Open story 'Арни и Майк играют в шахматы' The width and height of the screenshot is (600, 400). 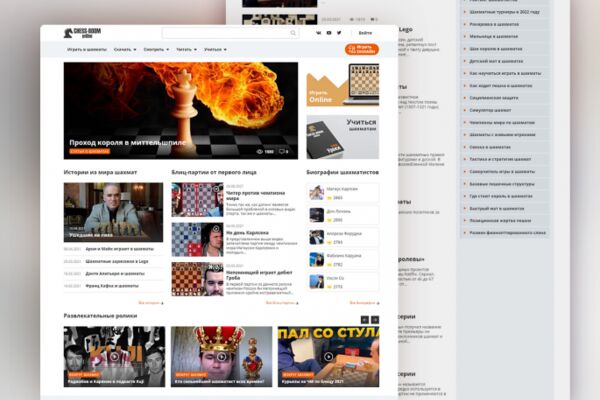[x=119, y=249]
